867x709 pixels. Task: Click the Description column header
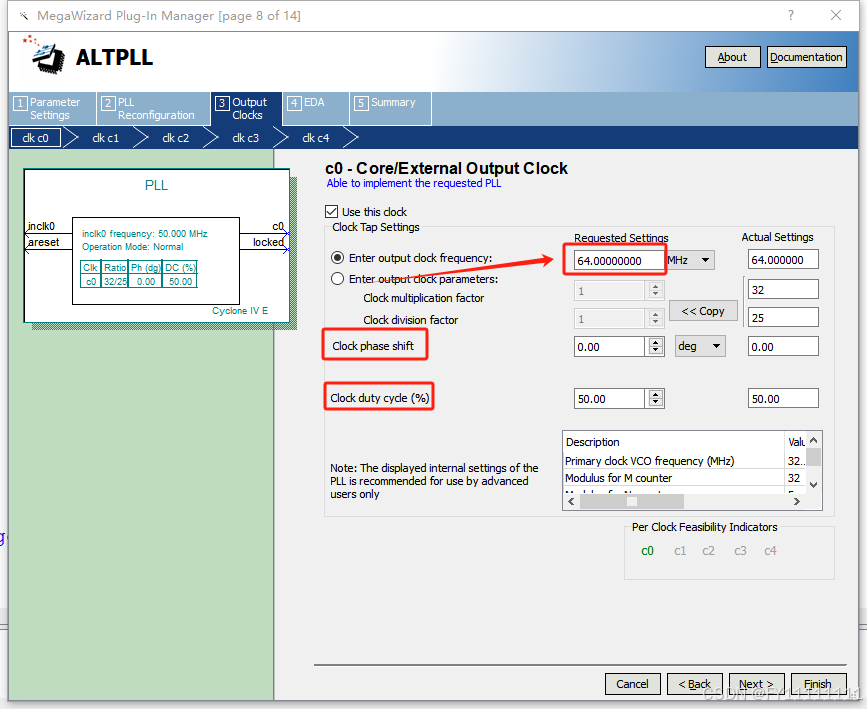[x=673, y=442]
